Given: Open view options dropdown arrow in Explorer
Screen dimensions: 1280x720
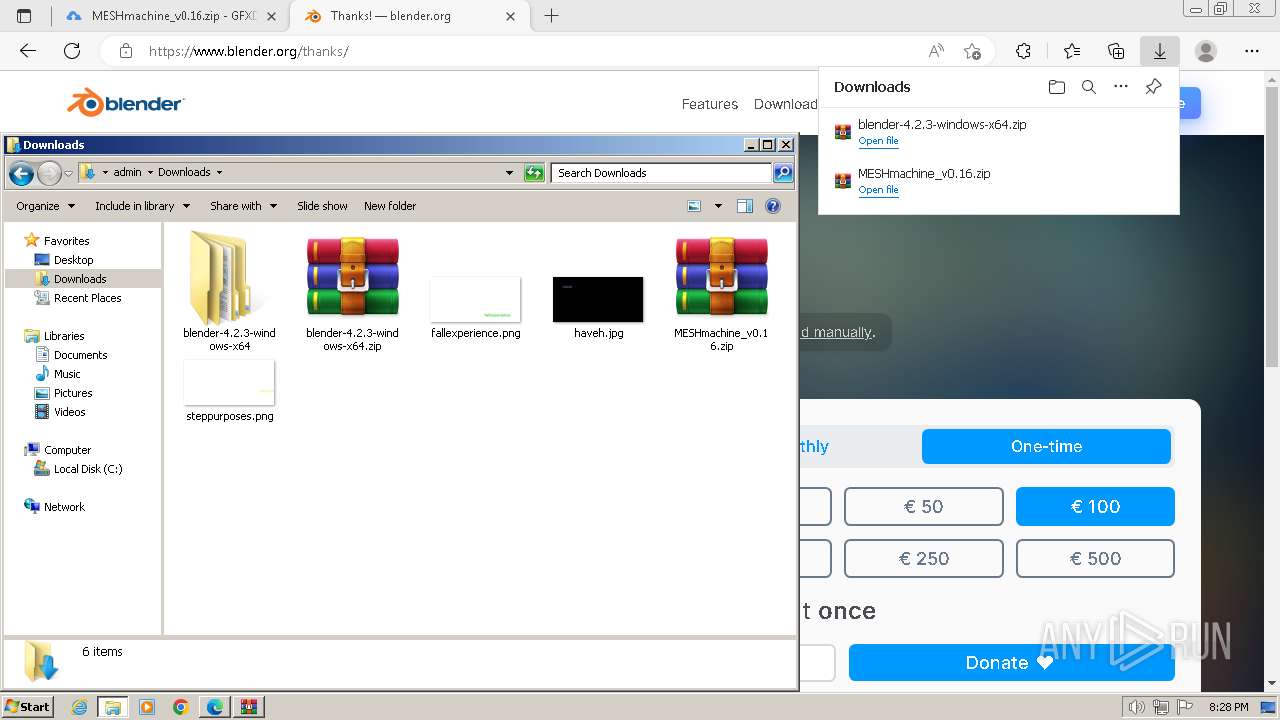Looking at the screenshot, I should 718,206.
